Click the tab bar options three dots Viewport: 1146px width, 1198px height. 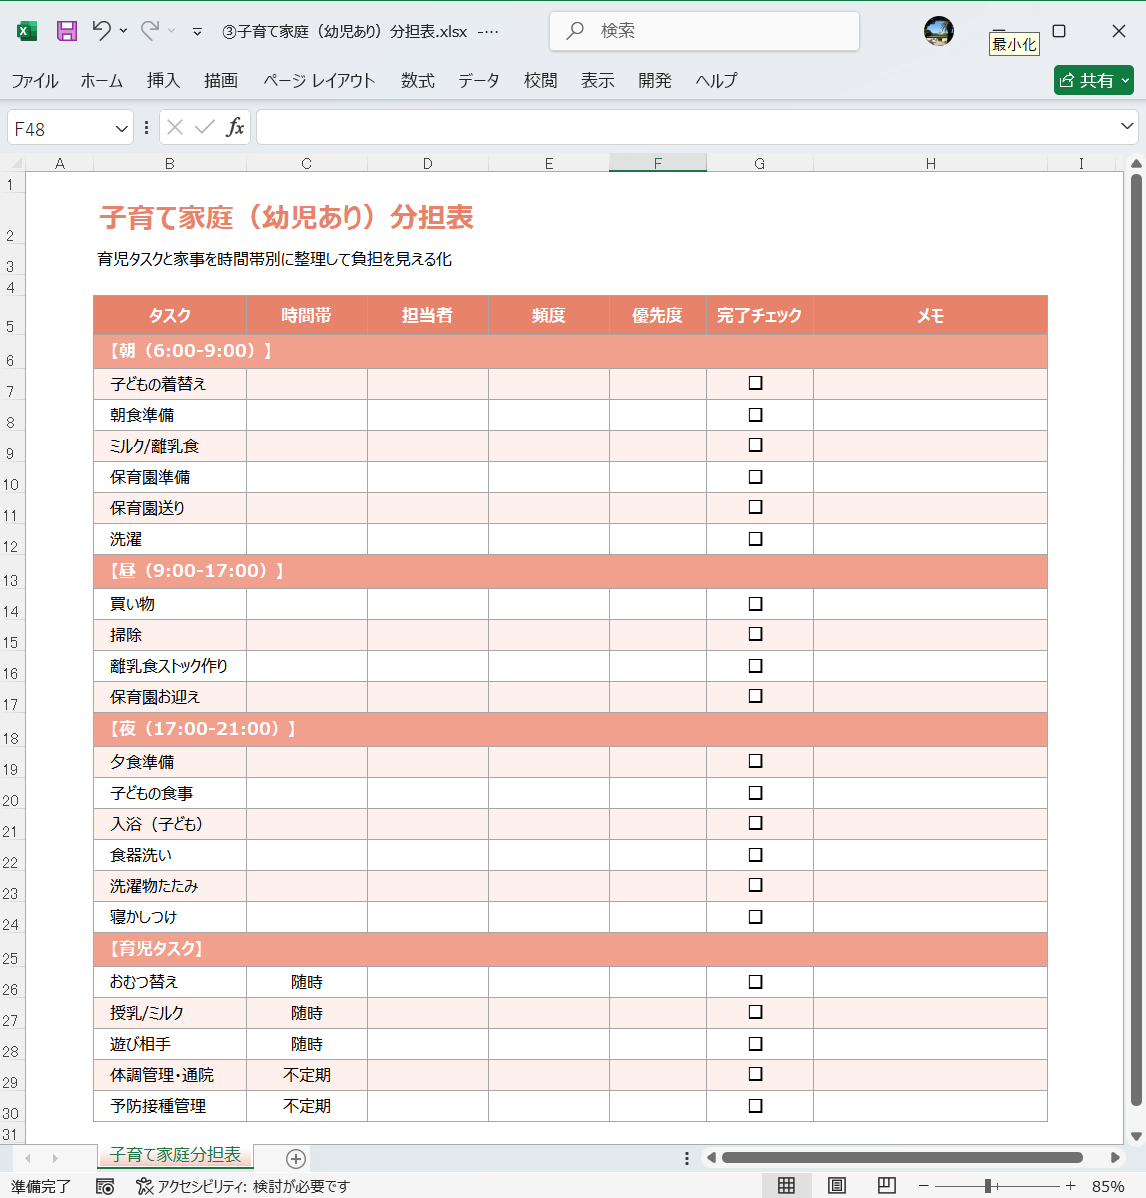click(x=687, y=1158)
